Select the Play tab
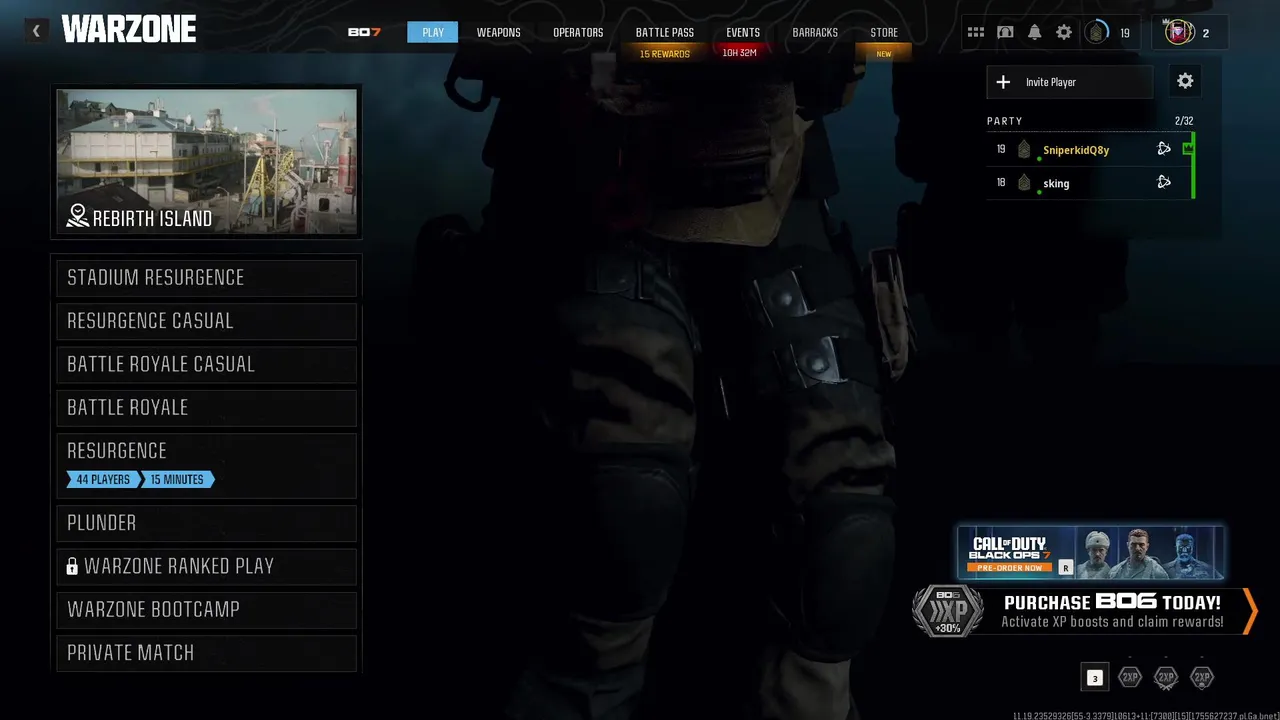 coord(433,32)
